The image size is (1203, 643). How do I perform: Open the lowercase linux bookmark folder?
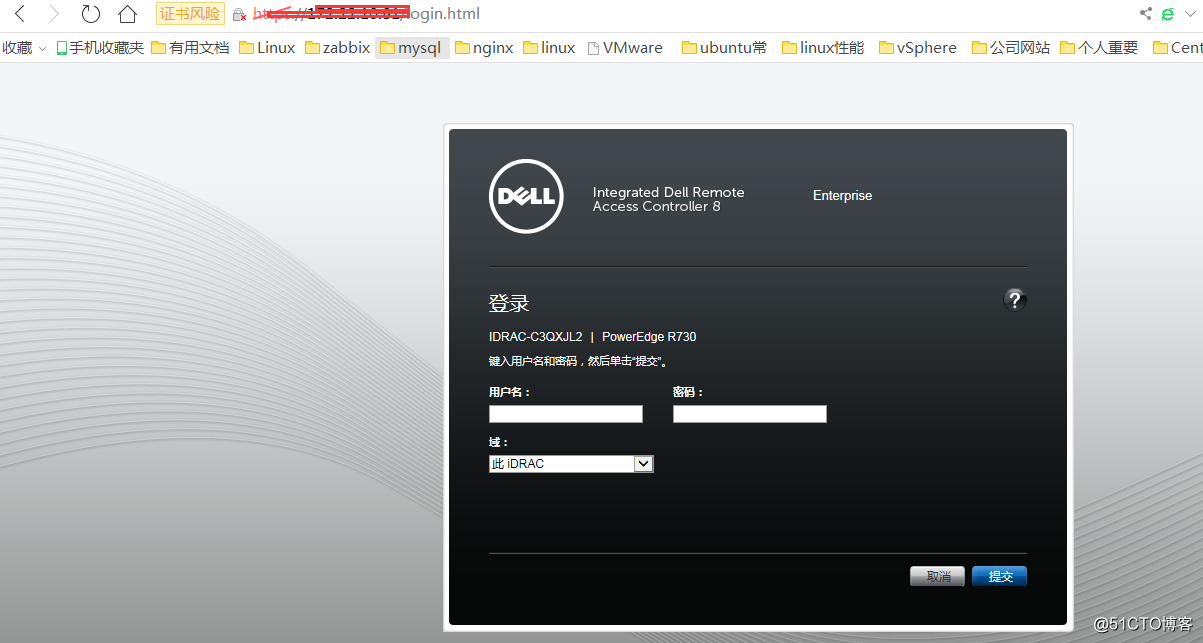click(x=549, y=47)
